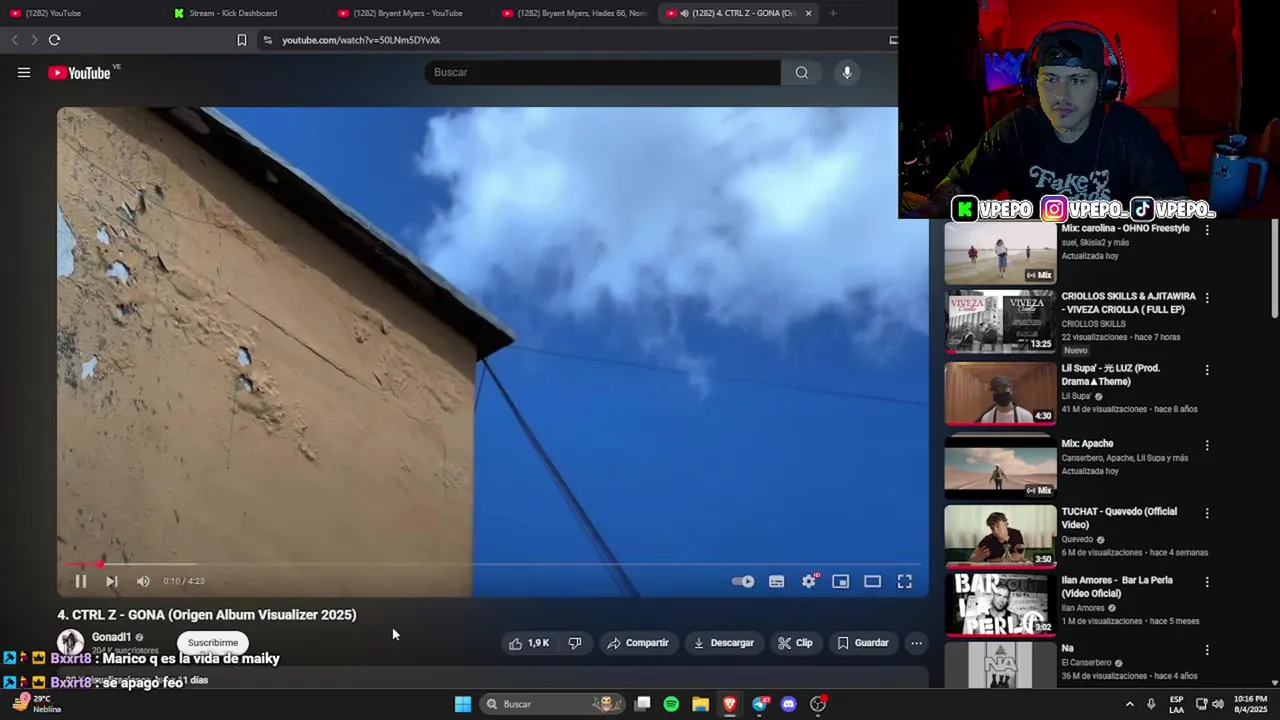Open options menu for Mix: Apache

(x=1207, y=444)
